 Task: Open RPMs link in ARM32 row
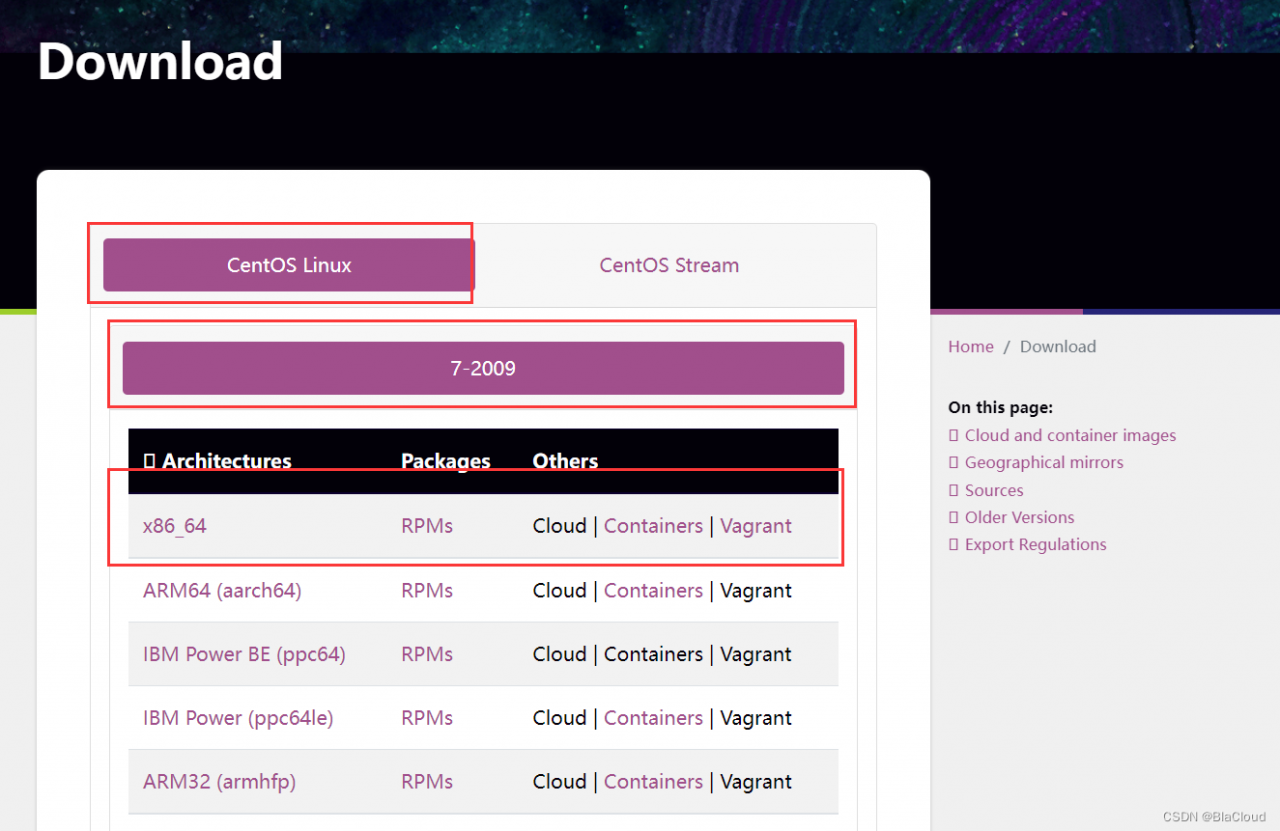427,782
